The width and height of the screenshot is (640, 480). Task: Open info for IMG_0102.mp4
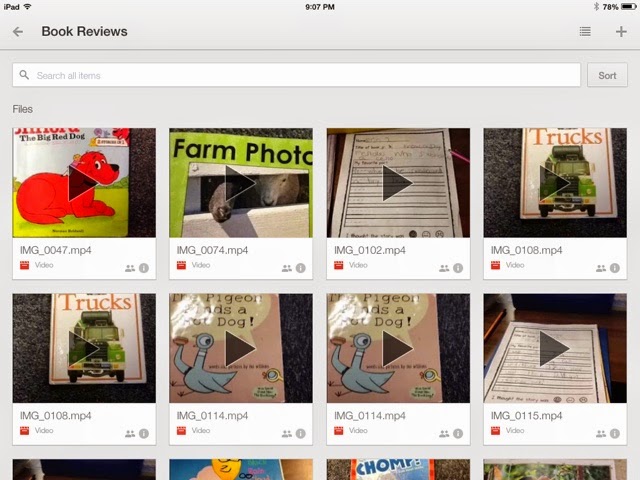(458, 268)
